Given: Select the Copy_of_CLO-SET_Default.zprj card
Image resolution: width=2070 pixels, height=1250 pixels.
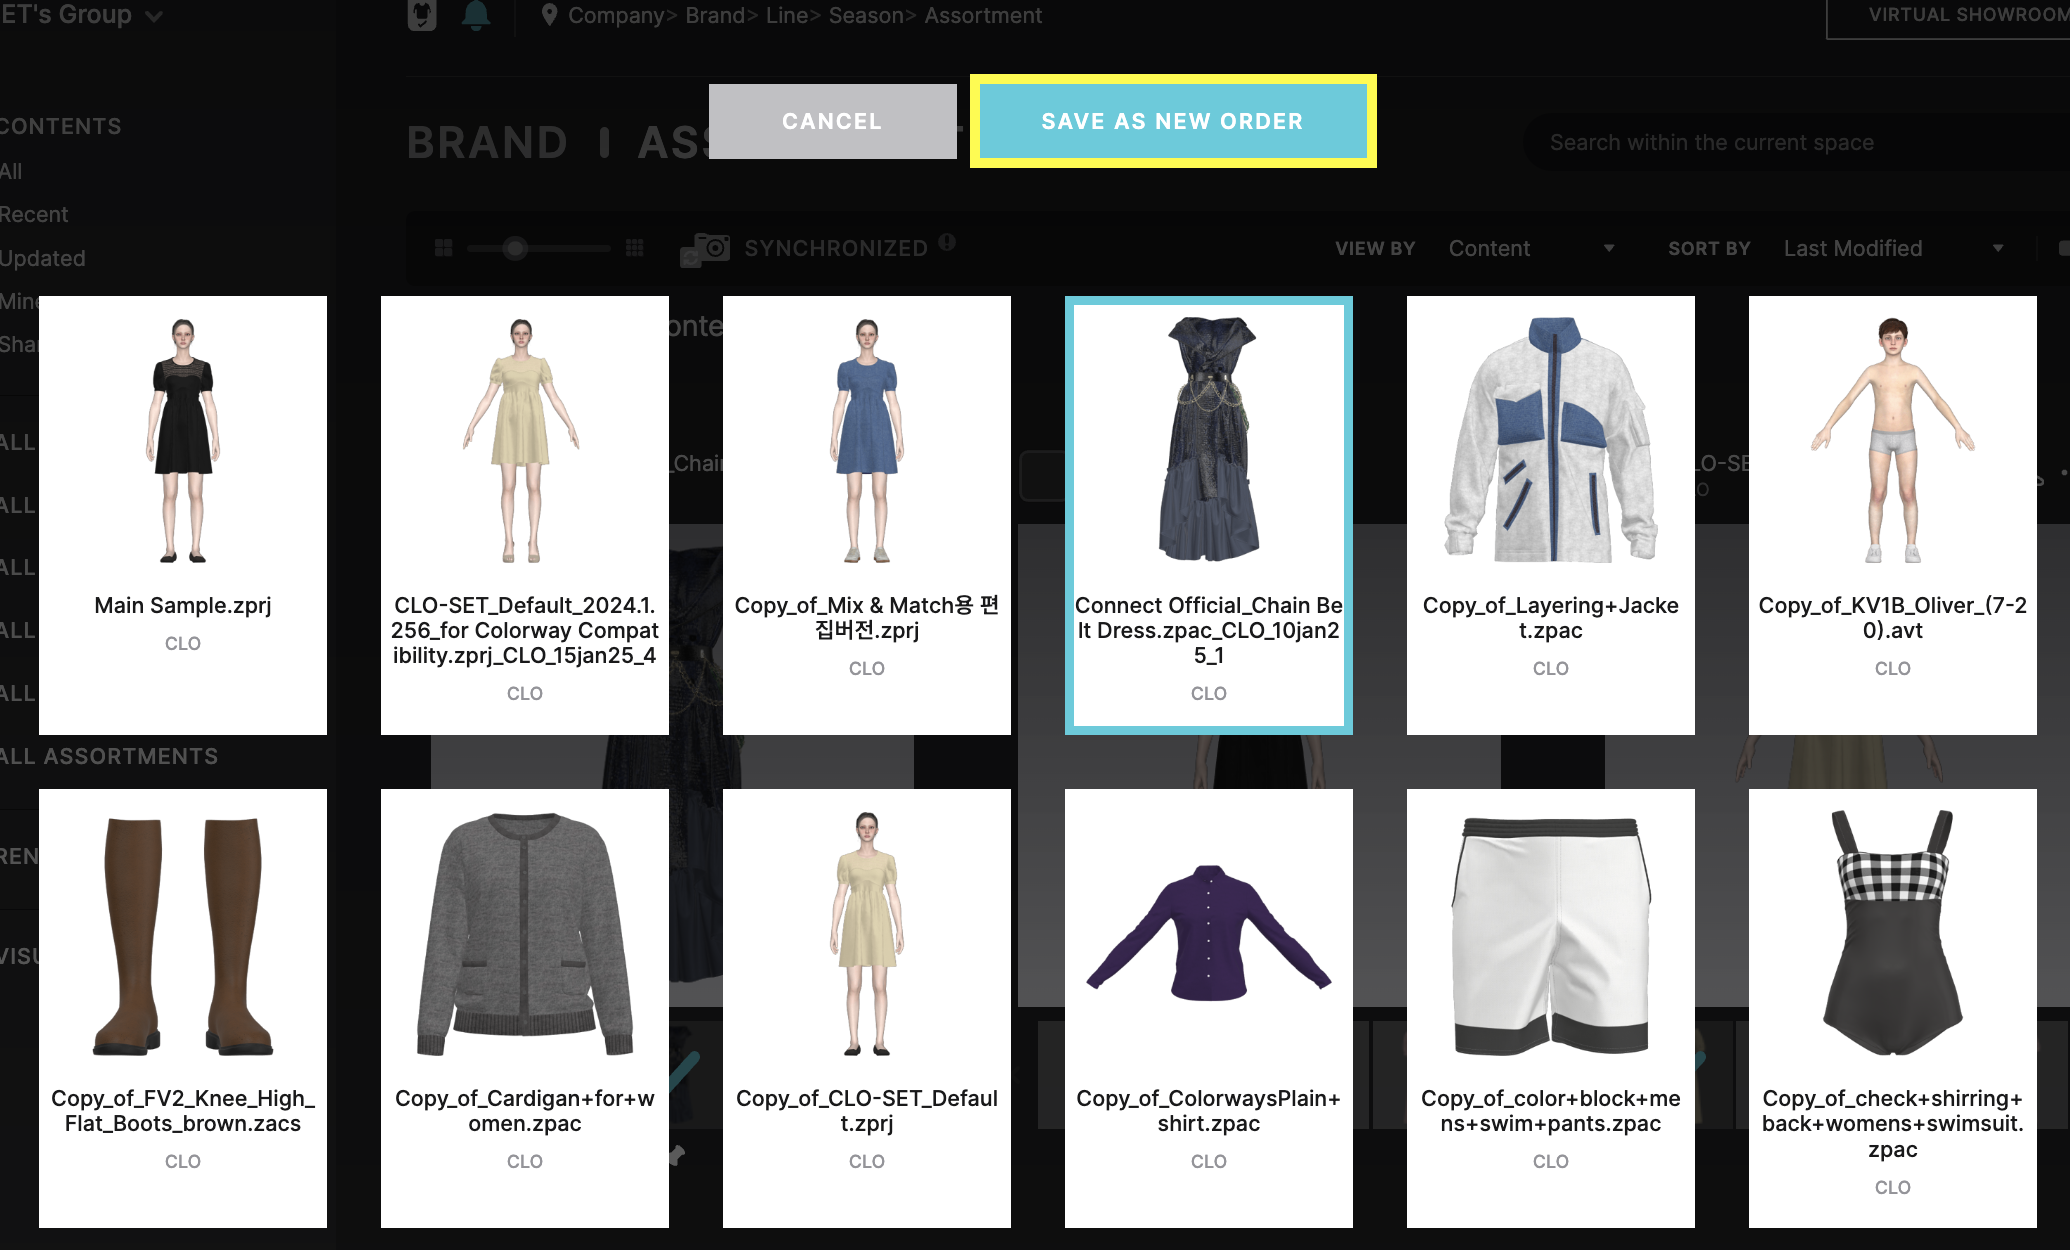Looking at the screenshot, I should pyautogui.click(x=867, y=1008).
